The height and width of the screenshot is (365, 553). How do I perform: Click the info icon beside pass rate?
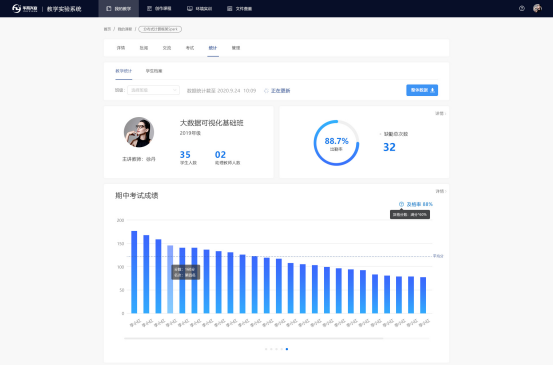[x=401, y=204]
